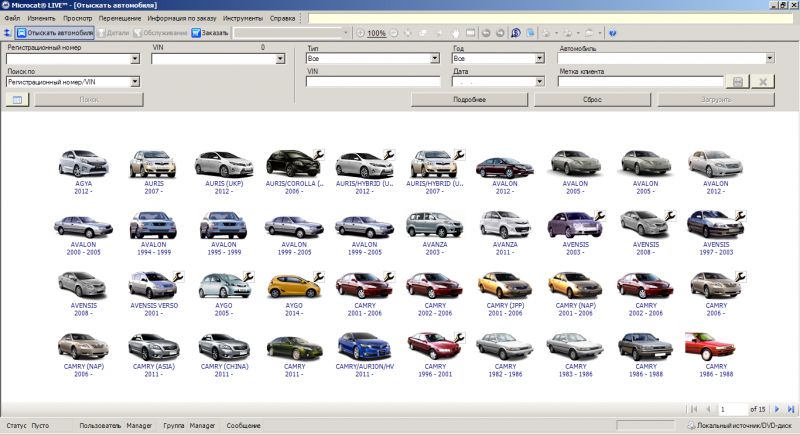Expand the Поиск по dropdown
This screenshot has height=435, width=800.
[x=135, y=82]
